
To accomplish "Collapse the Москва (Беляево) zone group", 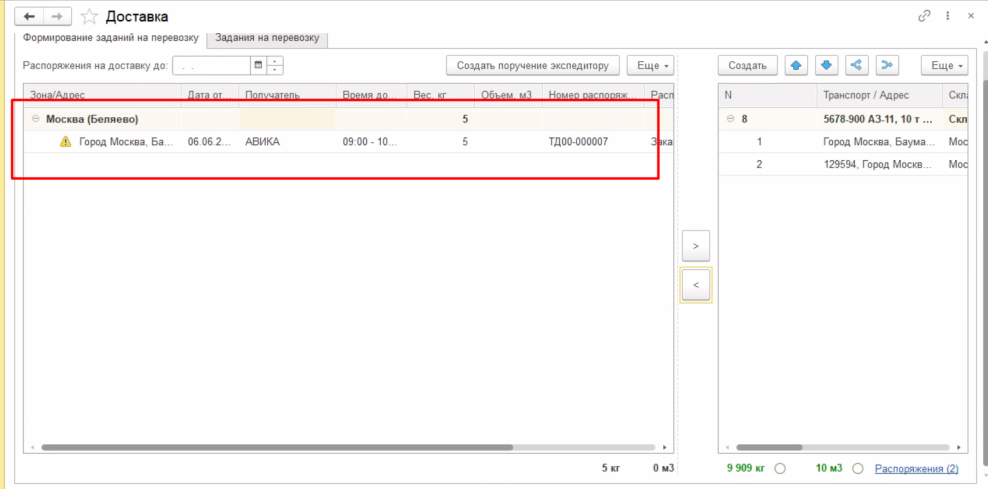I will (36, 119).
